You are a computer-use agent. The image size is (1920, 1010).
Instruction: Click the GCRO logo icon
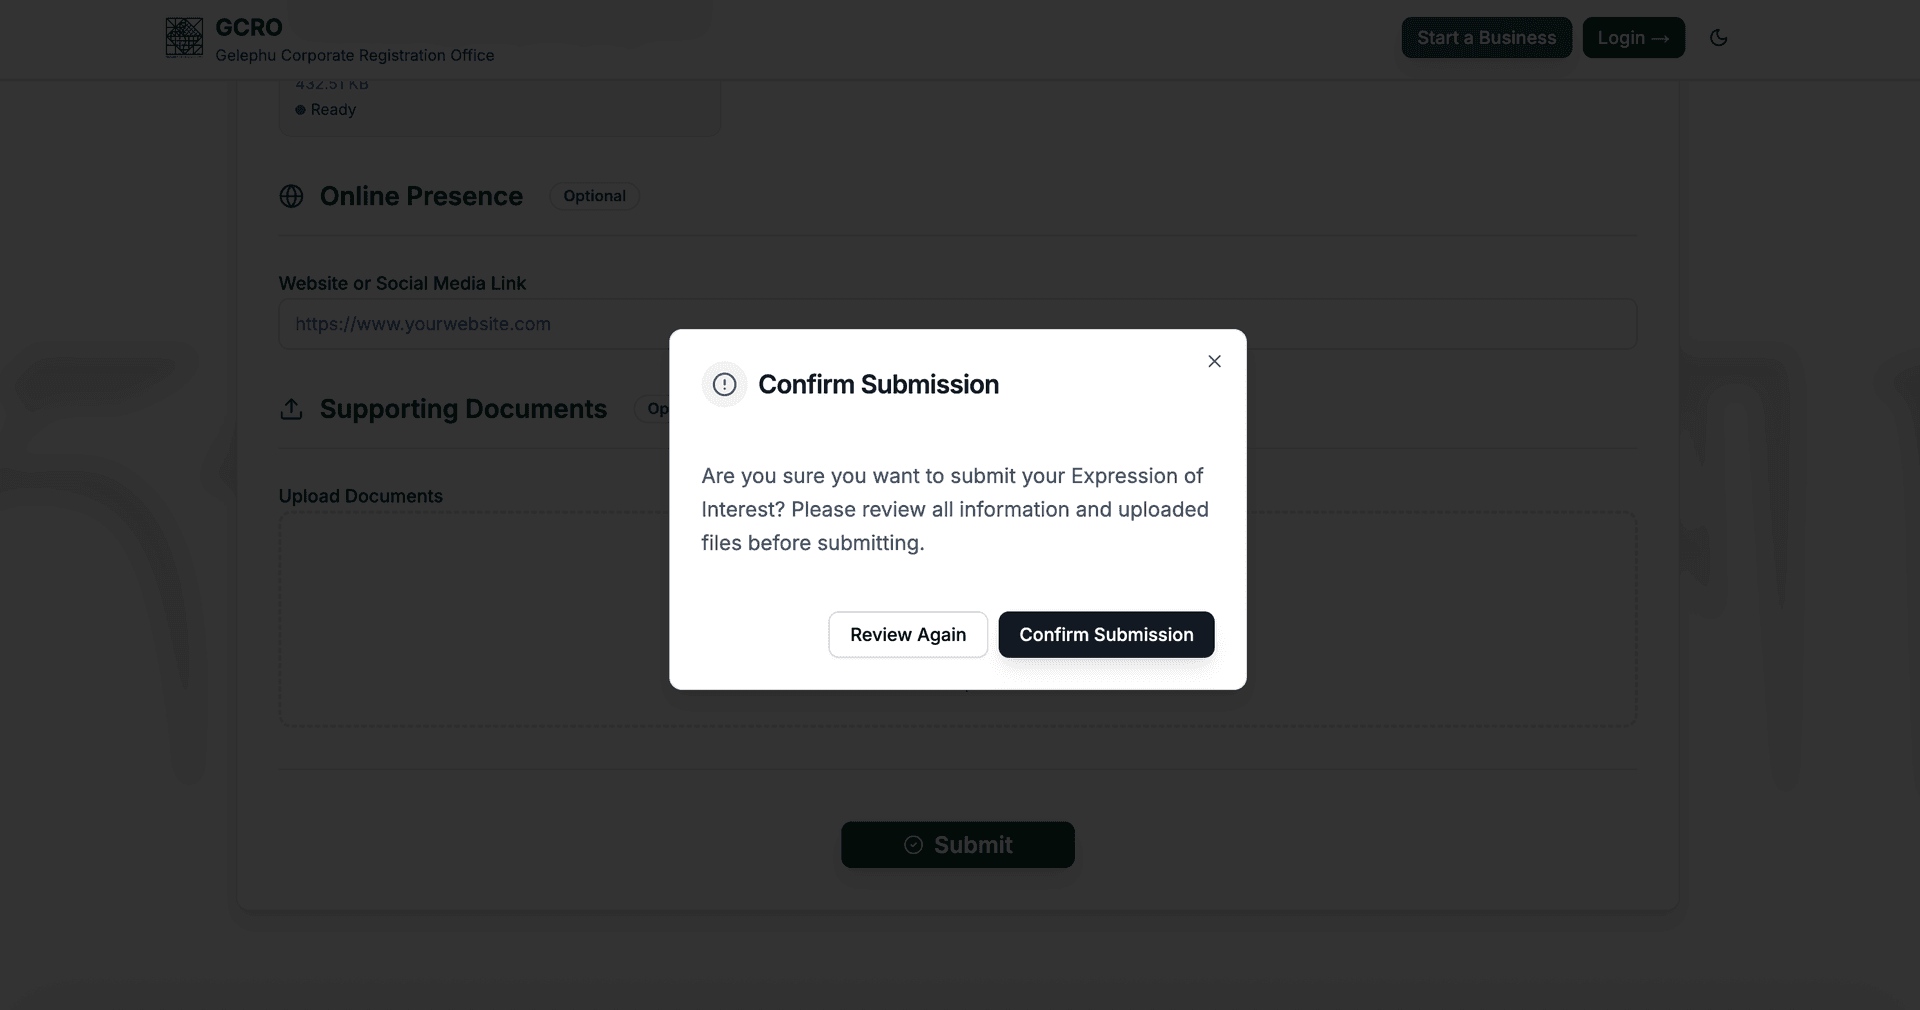[184, 38]
